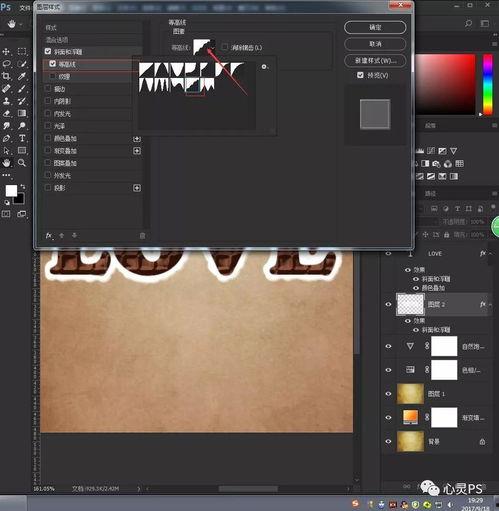Viewport: 499px width, 511px height.
Task: Hide the LOVE text layer
Action: pyautogui.click(x=388, y=254)
